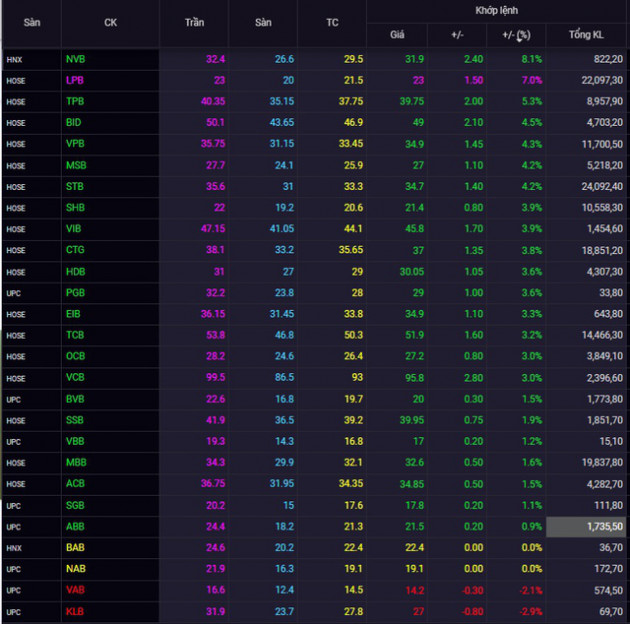Open the MSB ticker row
The width and height of the screenshot is (630, 624).
76,165
